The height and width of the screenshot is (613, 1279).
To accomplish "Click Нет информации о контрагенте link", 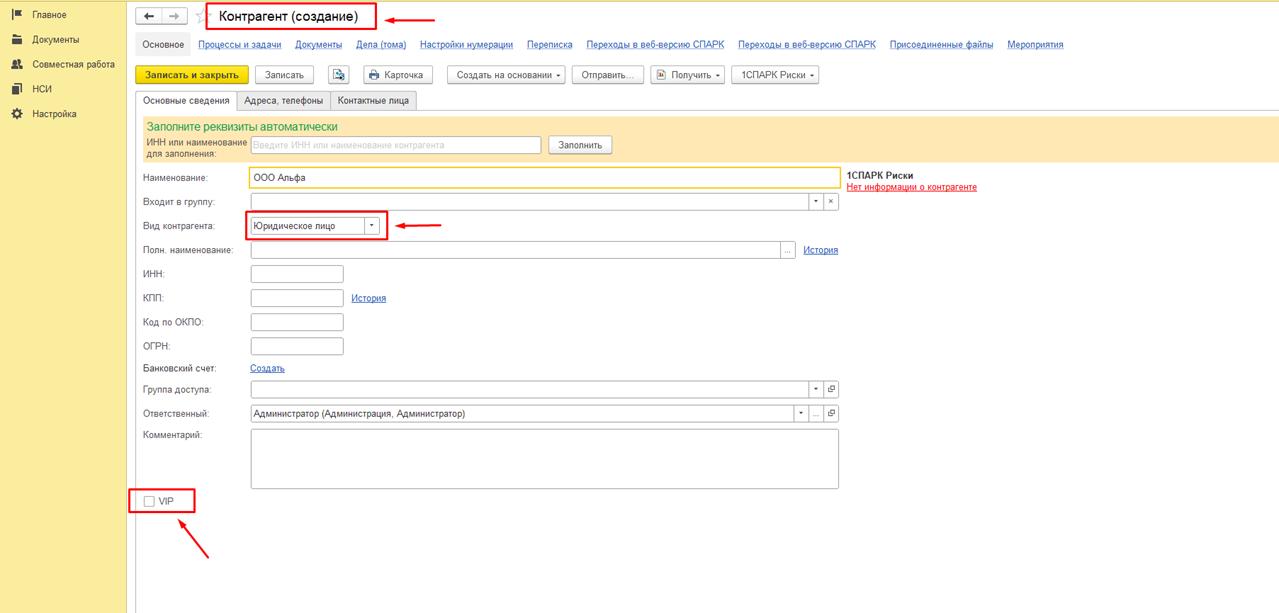I will click(x=912, y=188).
